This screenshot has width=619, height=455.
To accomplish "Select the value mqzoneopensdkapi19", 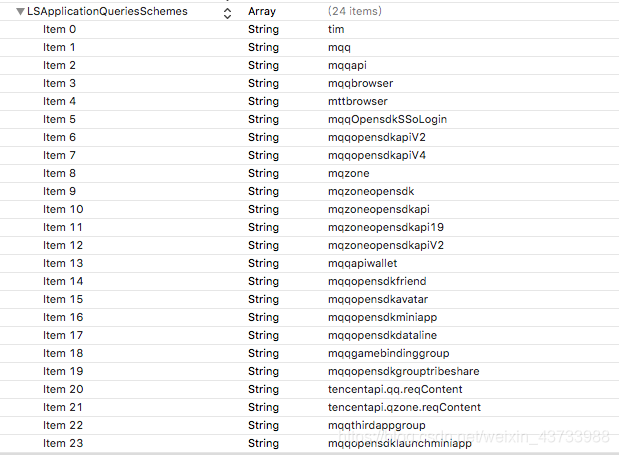I will click(386, 228).
